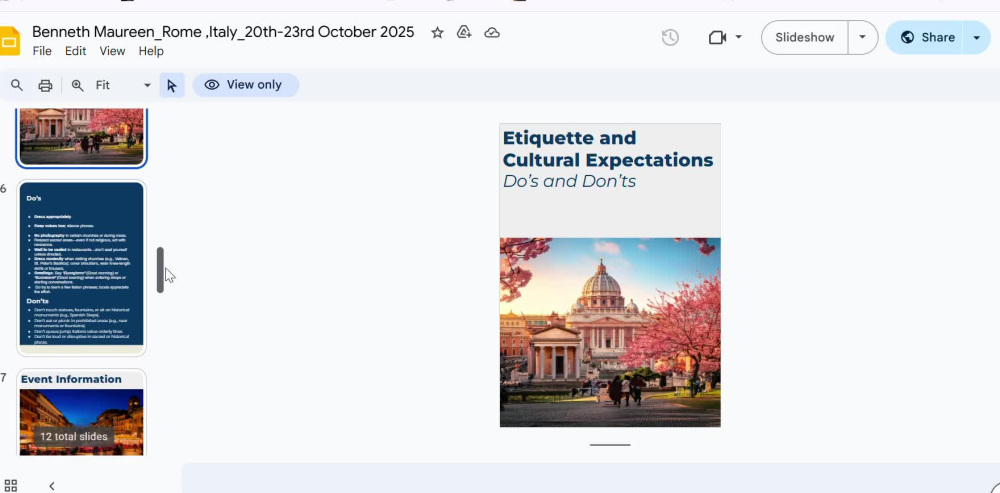
Task: Open the Share options dropdown arrow
Action: pos(976,38)
